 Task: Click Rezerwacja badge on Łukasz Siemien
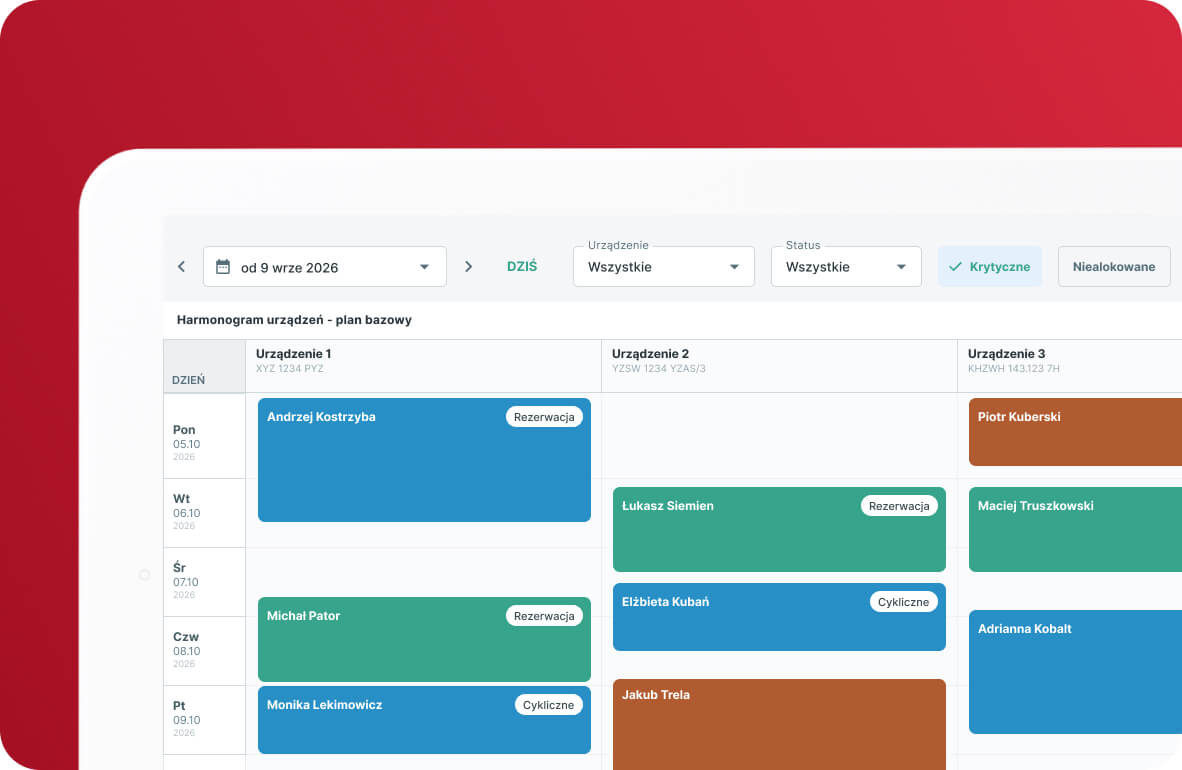899,506
